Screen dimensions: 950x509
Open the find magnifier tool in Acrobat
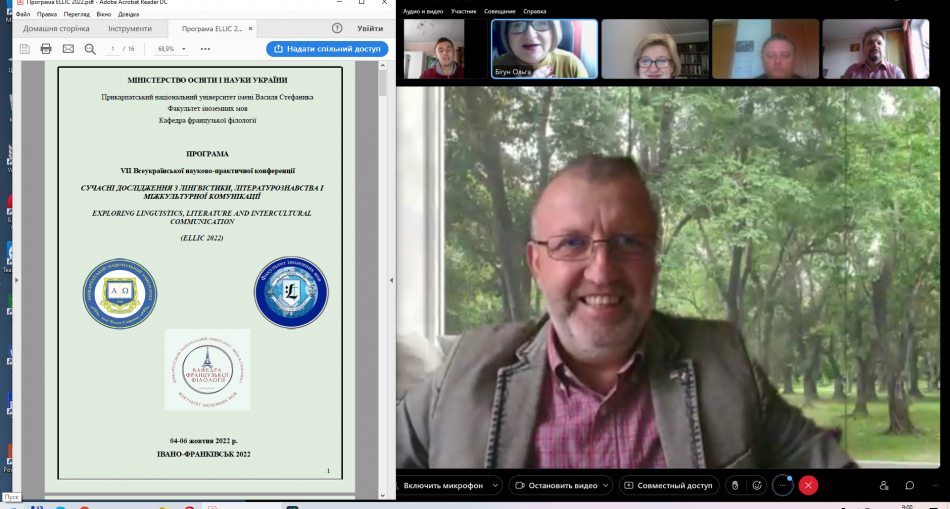pos(90,48)
